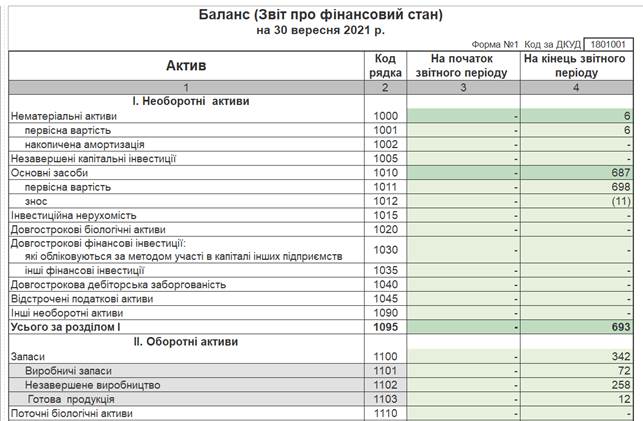
Task: Select the 'На початок звітного періоду' header
Action: (462, 66)
